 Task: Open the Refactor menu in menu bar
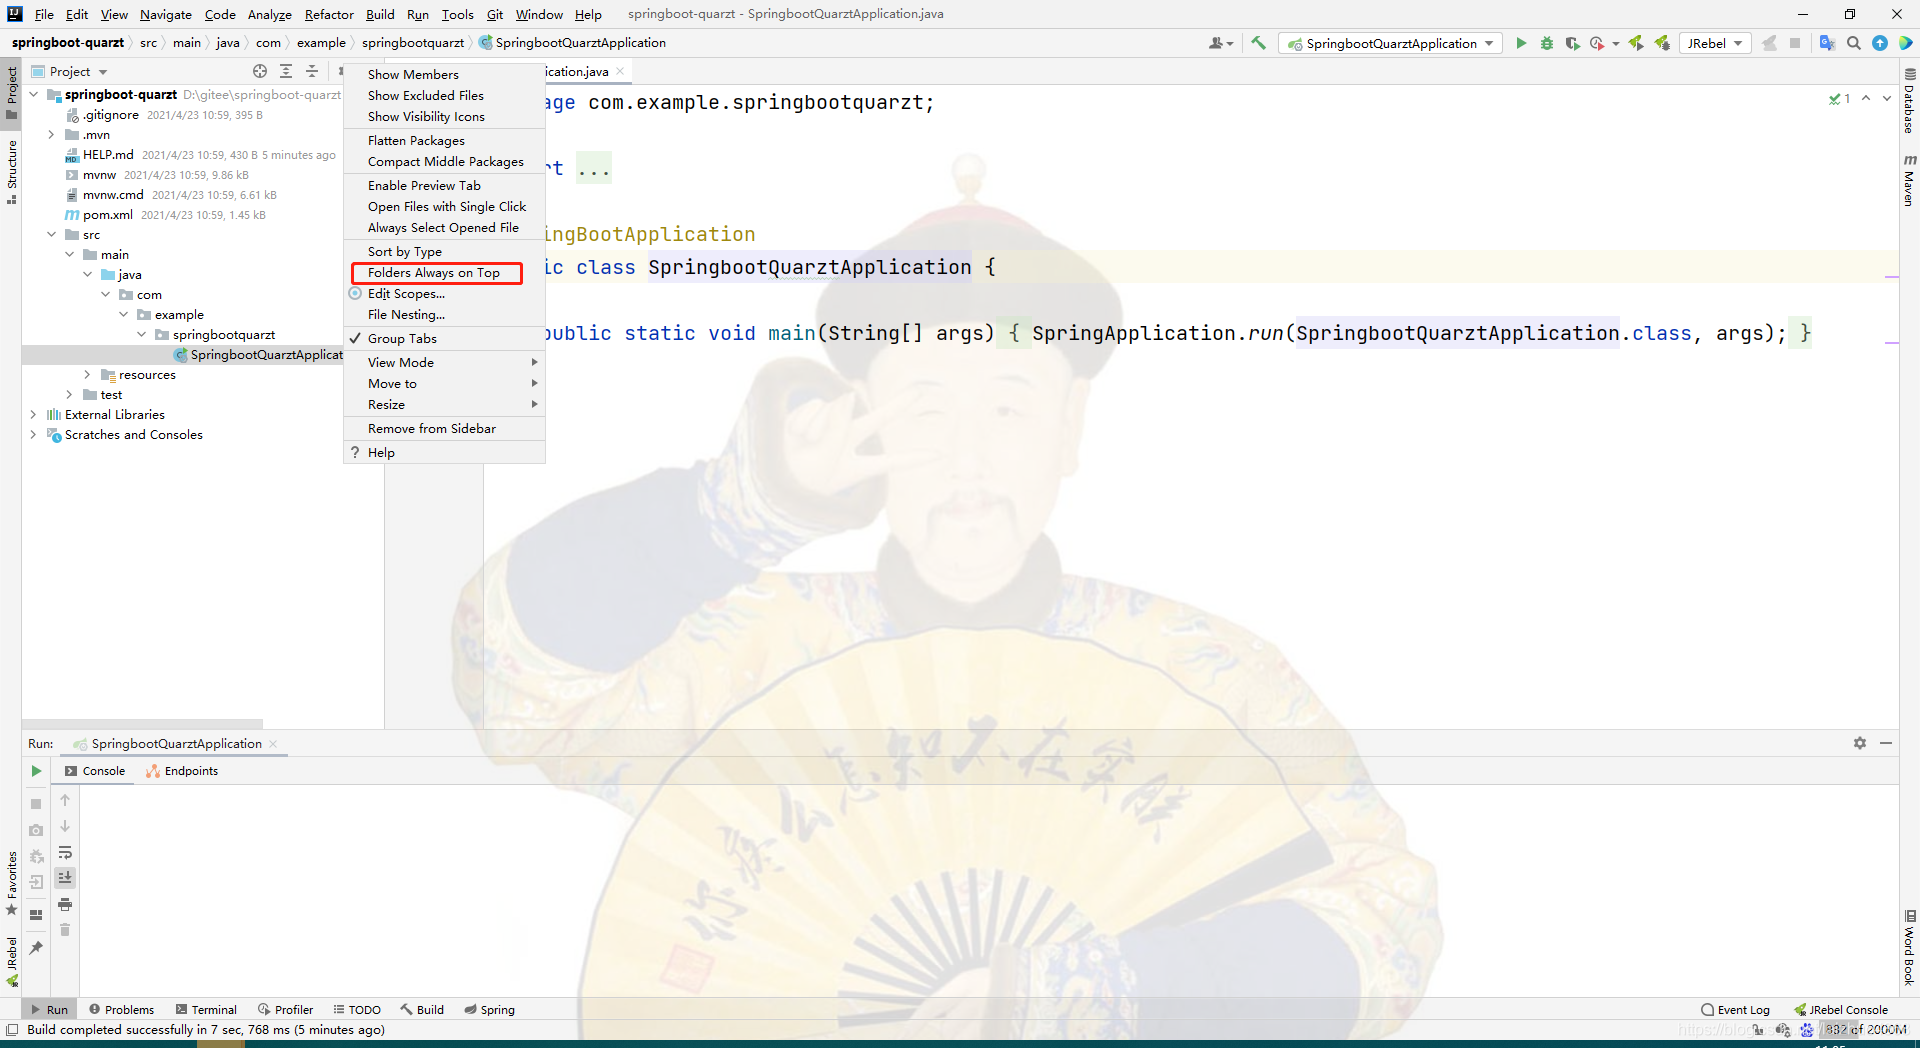pos(329,14)
